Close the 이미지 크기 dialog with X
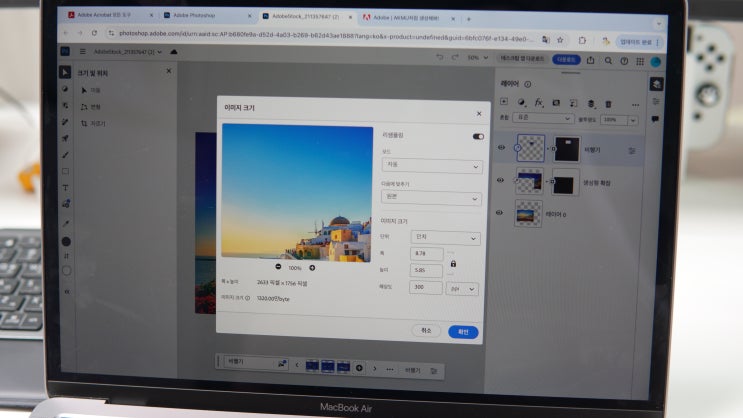Viewport: 743px width, 418px height. click(x=479, y=113)
